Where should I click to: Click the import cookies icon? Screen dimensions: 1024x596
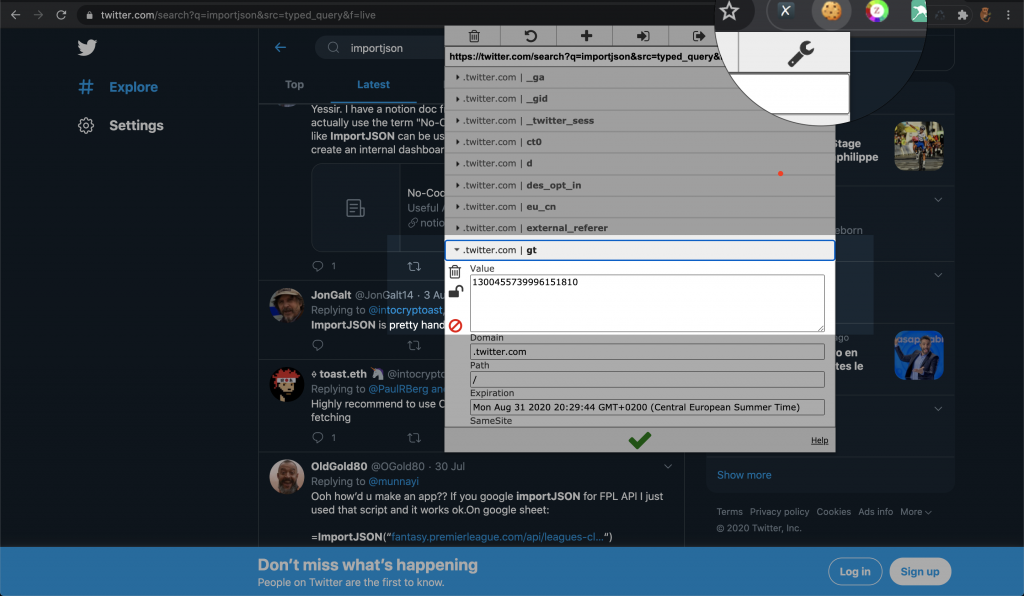tap(643, 36)
